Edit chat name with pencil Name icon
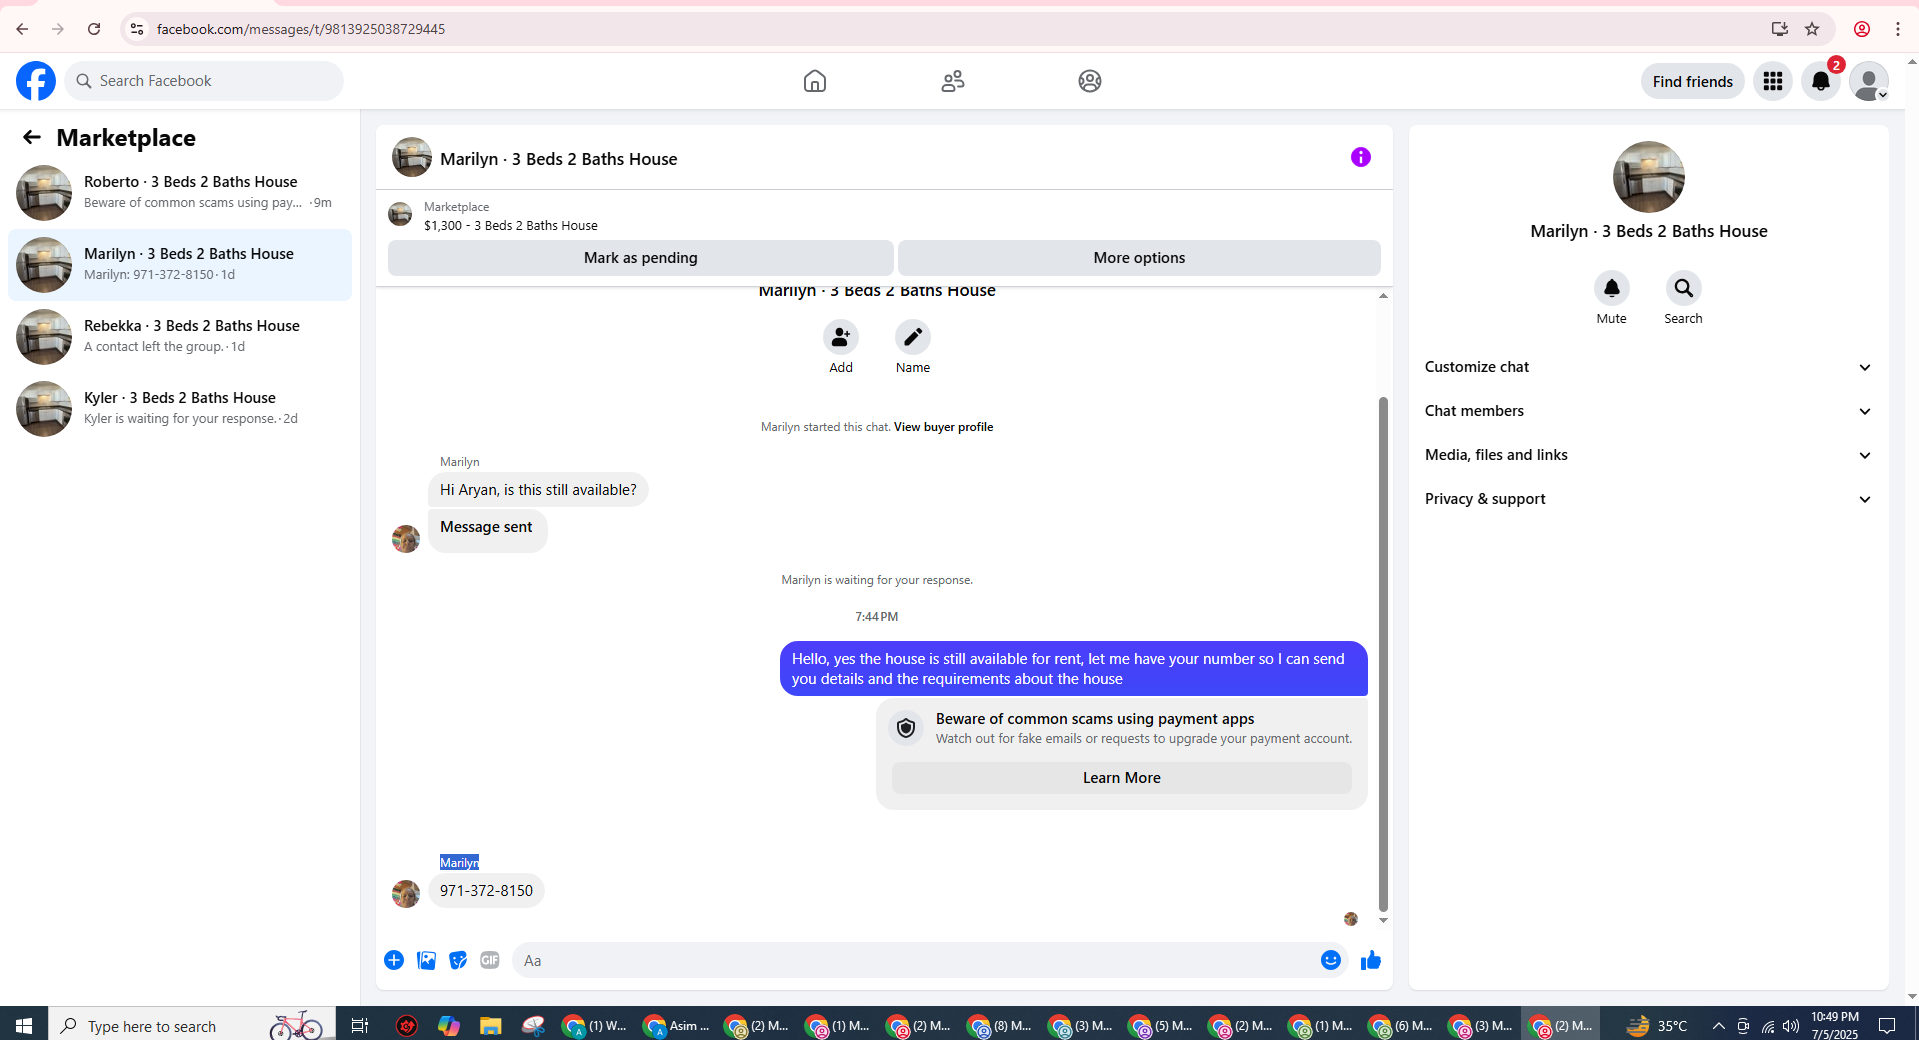1919x1040 pixels. [x=913, y=337]
